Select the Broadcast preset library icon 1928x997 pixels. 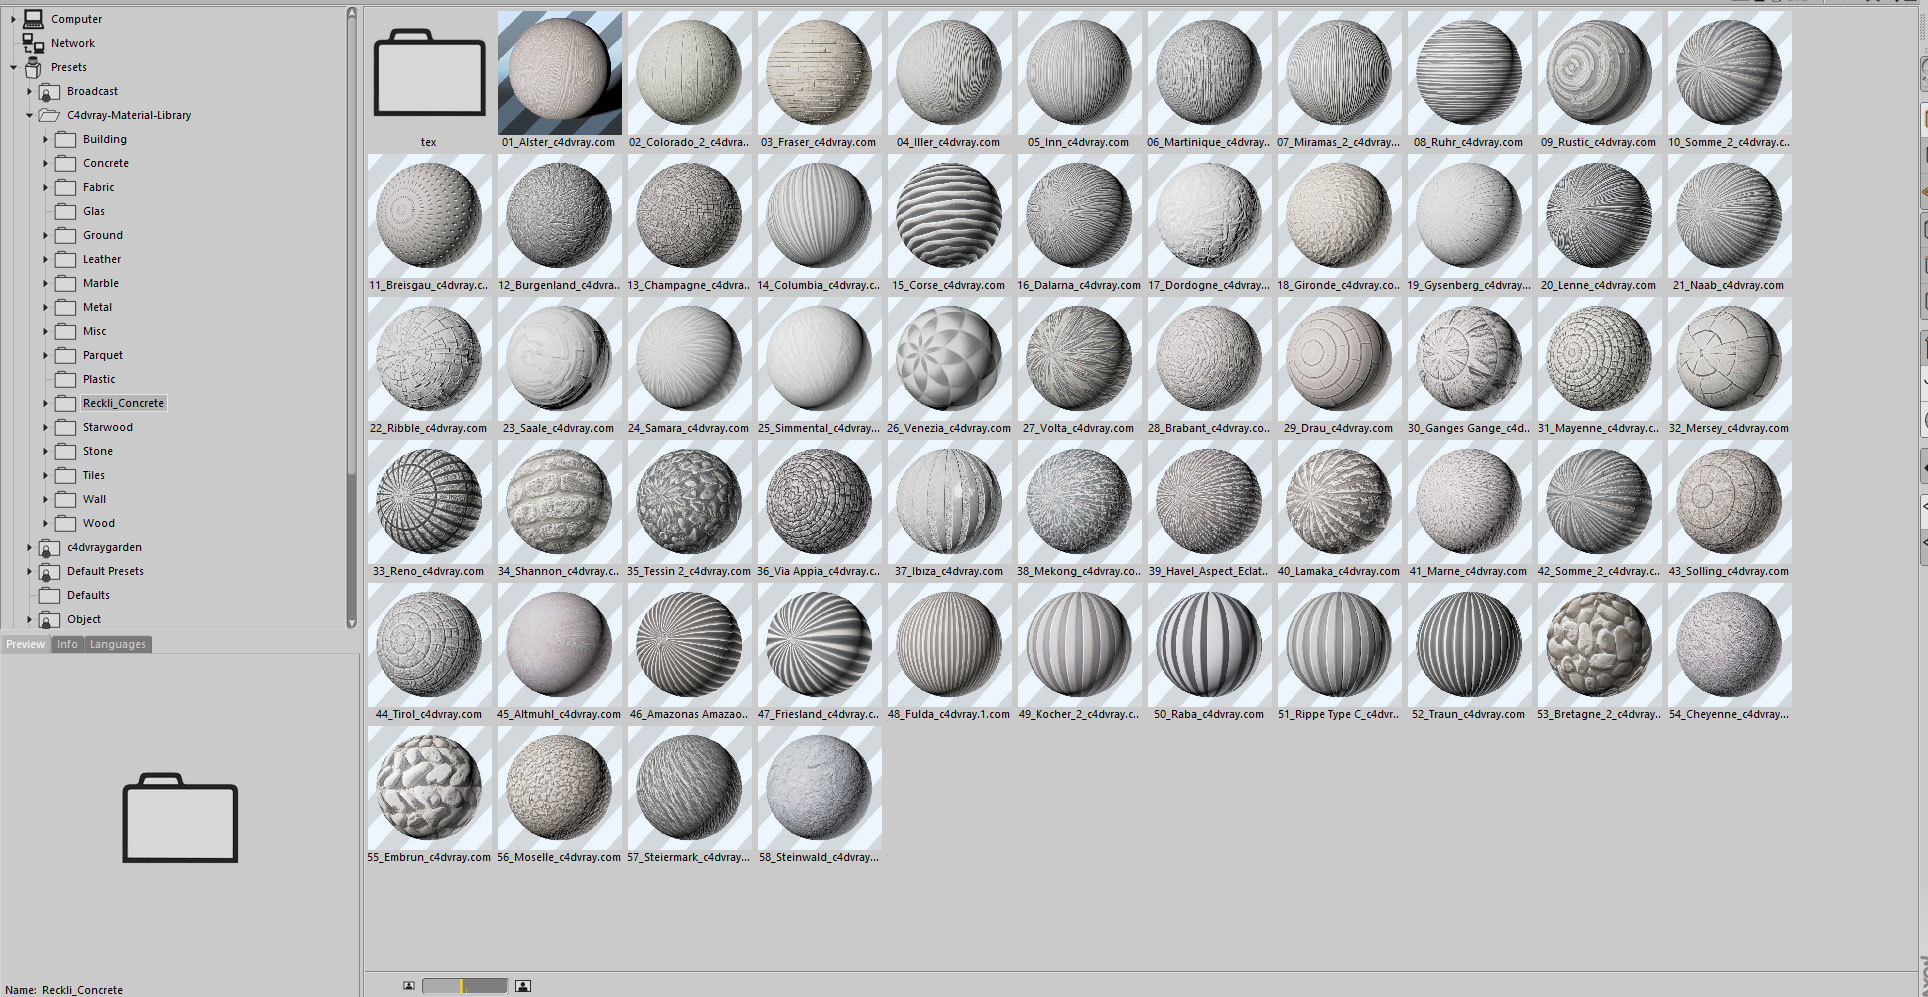49,91
